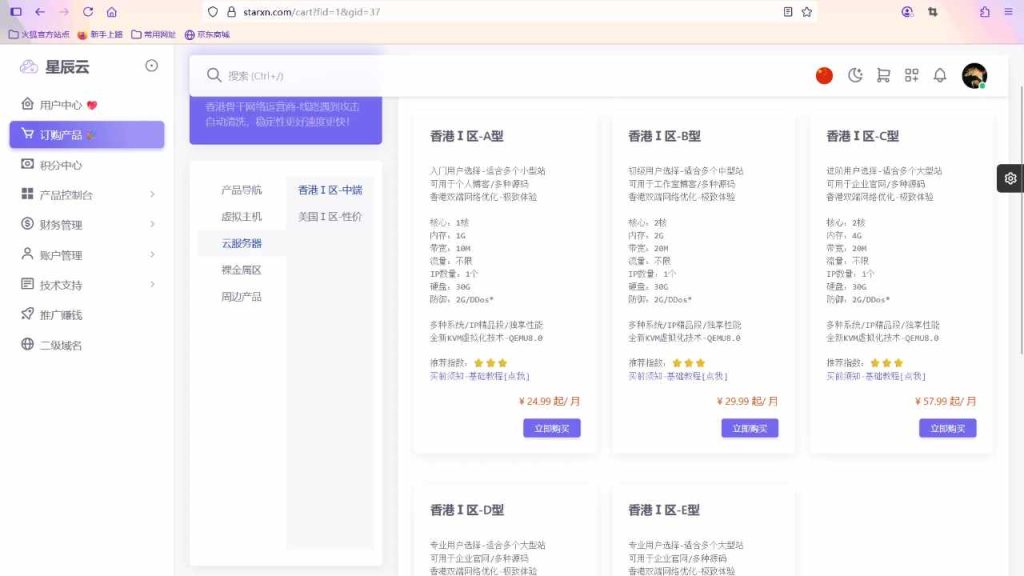Expand the 技术支持 sidebar menu
Screen dimensions: 1024x576
pyautogui.click(x=86, y=285)
